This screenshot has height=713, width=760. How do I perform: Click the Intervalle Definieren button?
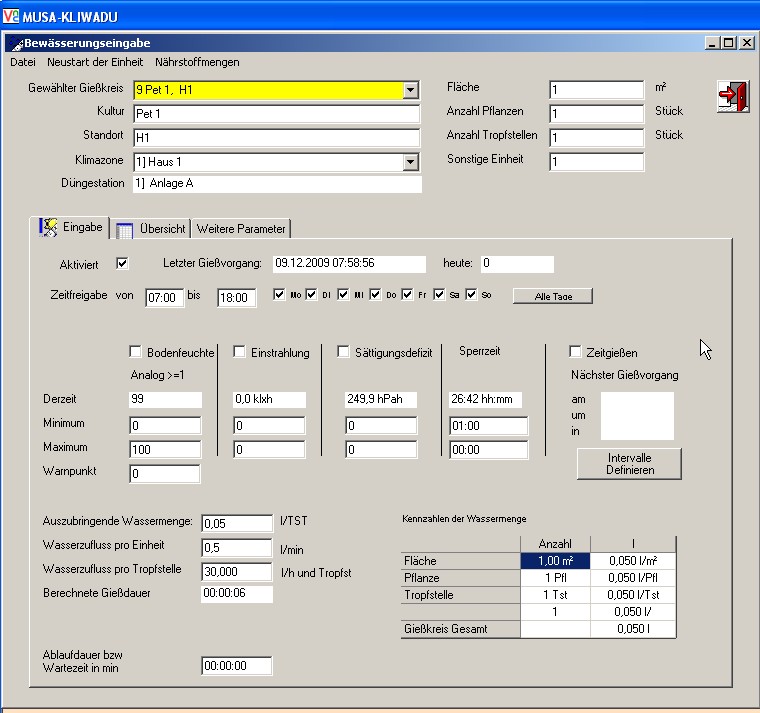[629, 464]
